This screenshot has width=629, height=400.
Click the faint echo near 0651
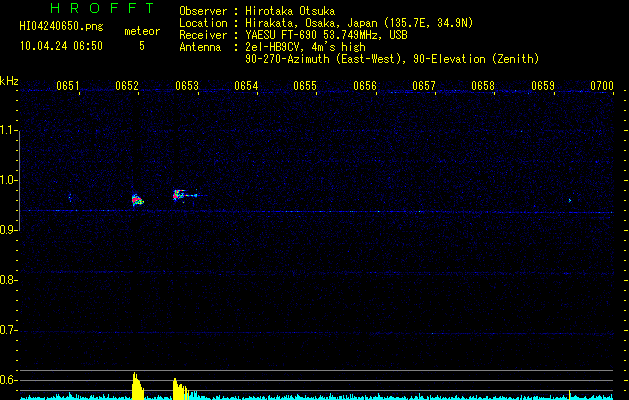point(70,197)
